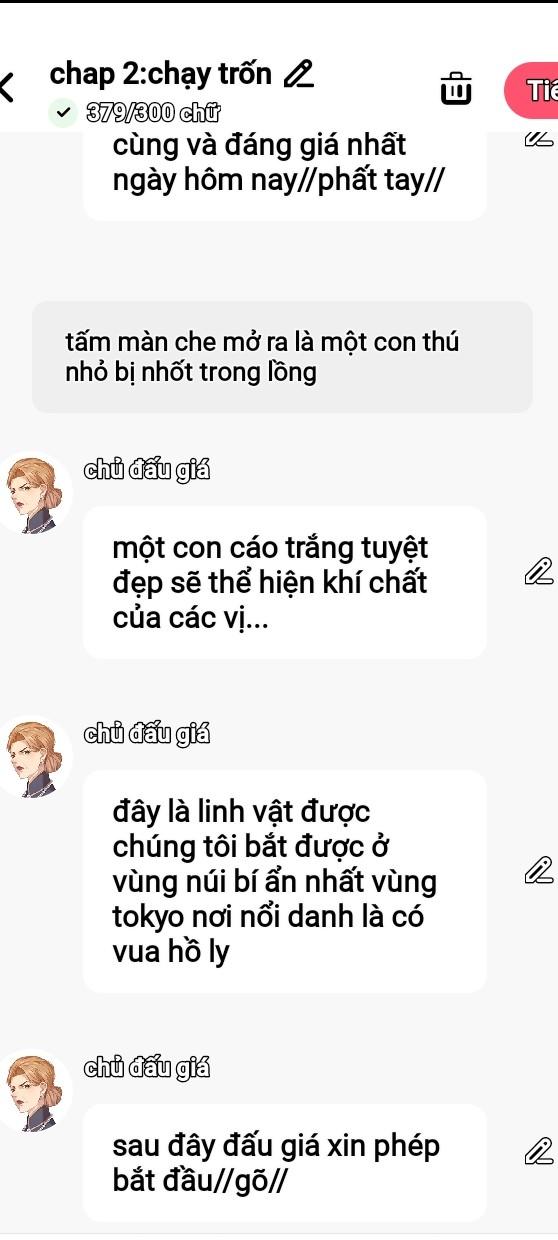Edit the 'sau đây đấu giá xin phép' message
Viewport: 558px width, 1240px height.
coord(537,1152)
